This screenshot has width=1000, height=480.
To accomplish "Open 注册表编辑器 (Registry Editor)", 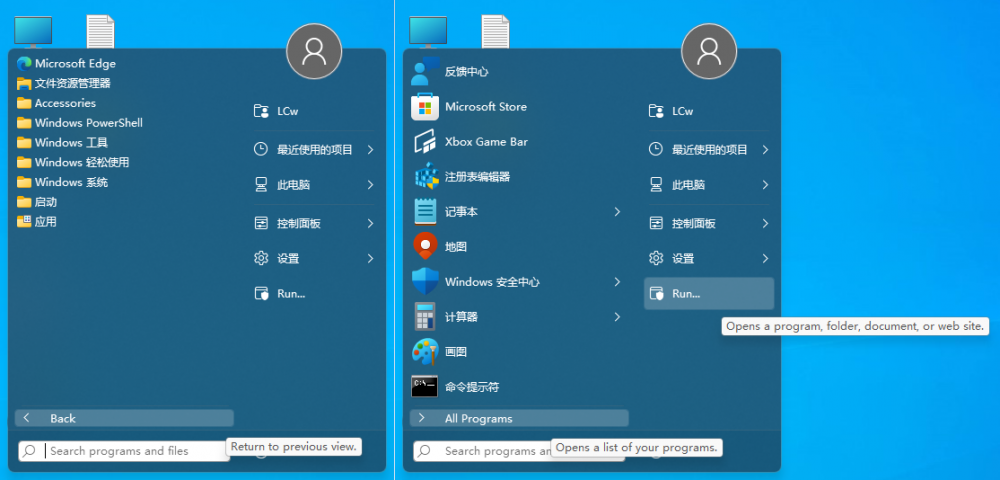I will click(x=519, y=177).
